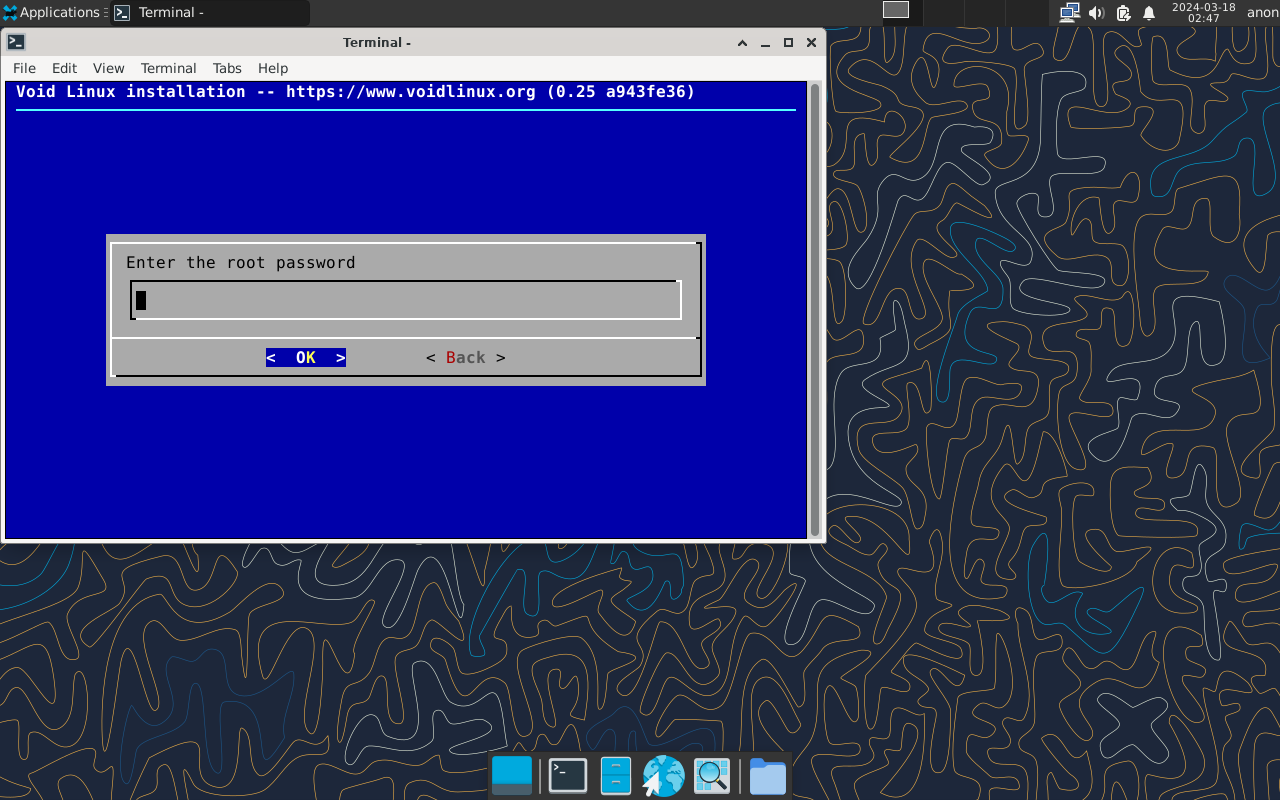The width and height of the screenshot is (1280, 800).
Task: Go back with the Back button
Action: (x=466, y=358)
